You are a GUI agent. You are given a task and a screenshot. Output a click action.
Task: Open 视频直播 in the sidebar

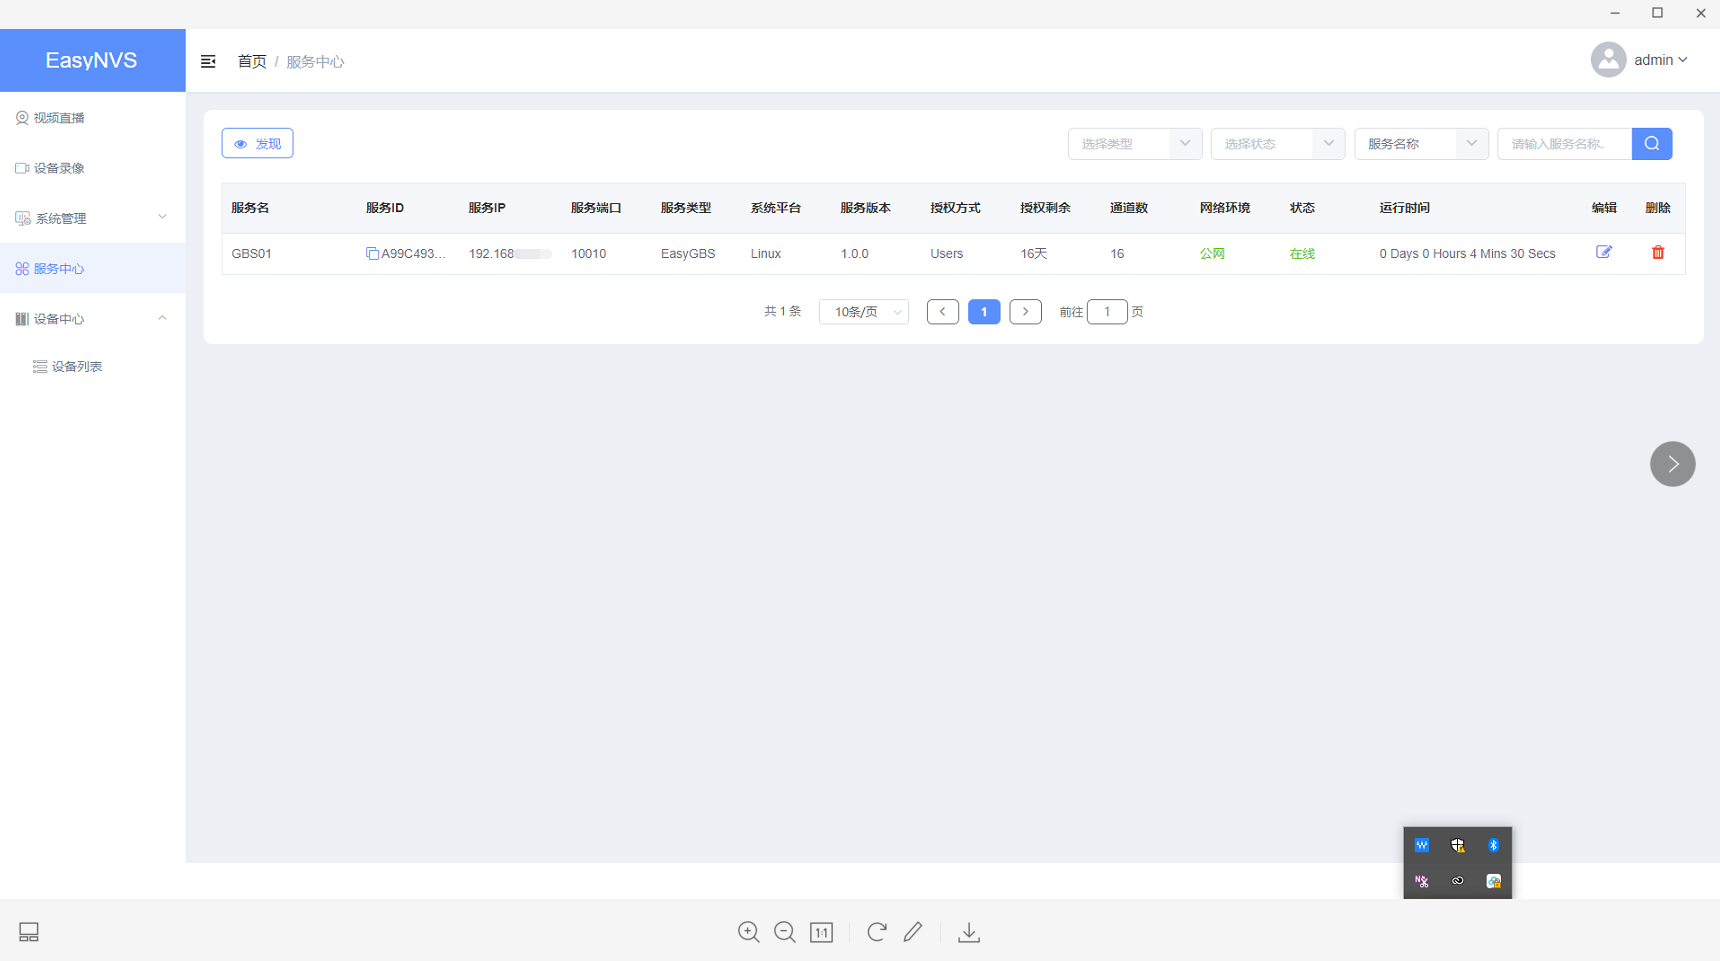92,118
